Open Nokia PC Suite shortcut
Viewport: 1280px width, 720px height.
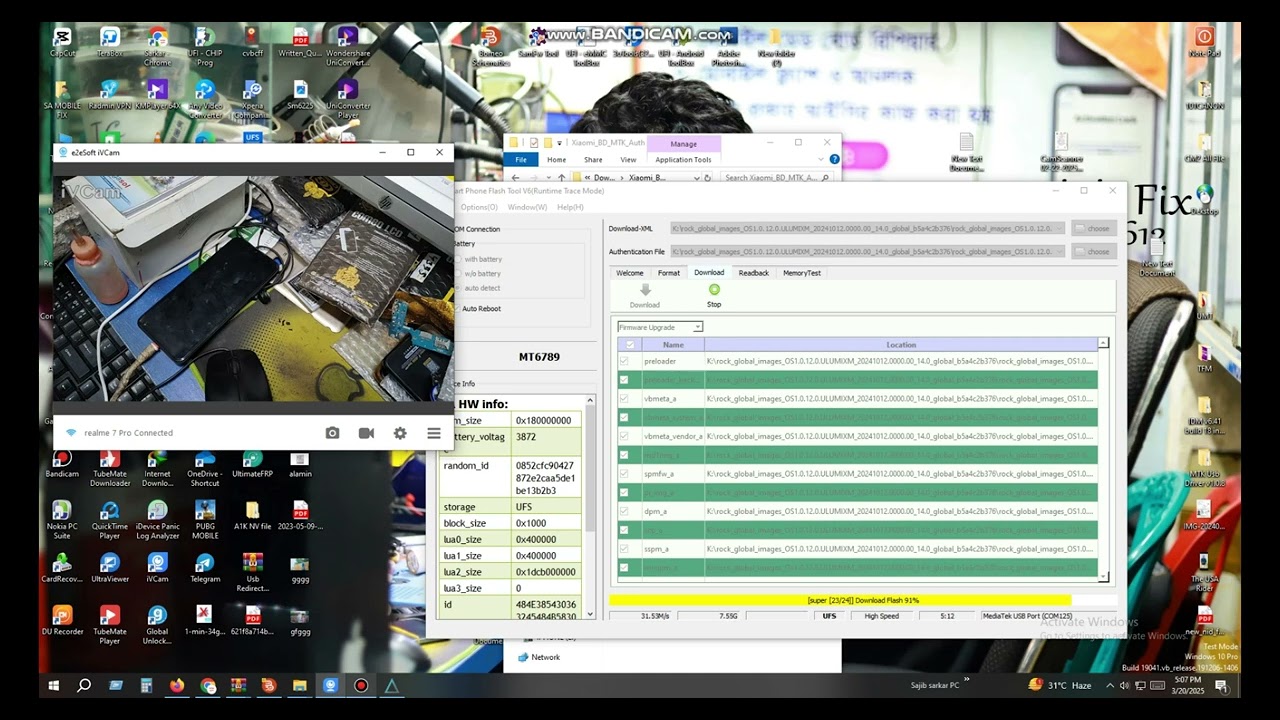pyautogui.click(x=62, y=520)
